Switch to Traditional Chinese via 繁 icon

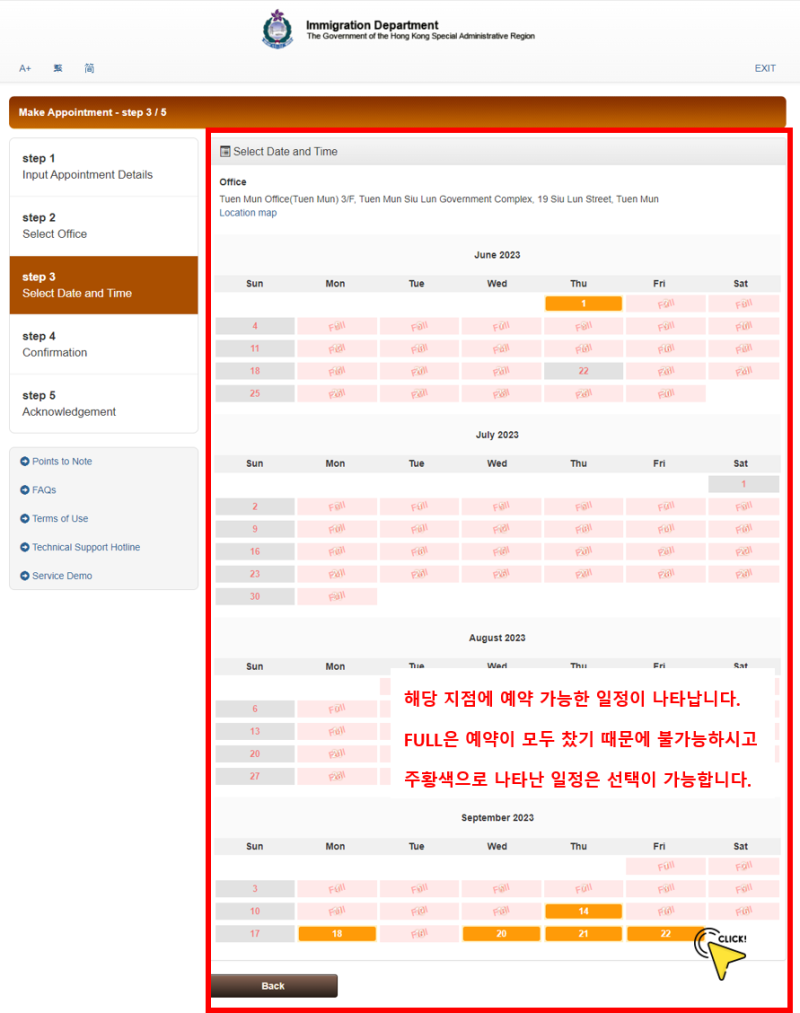pos(57,68)
